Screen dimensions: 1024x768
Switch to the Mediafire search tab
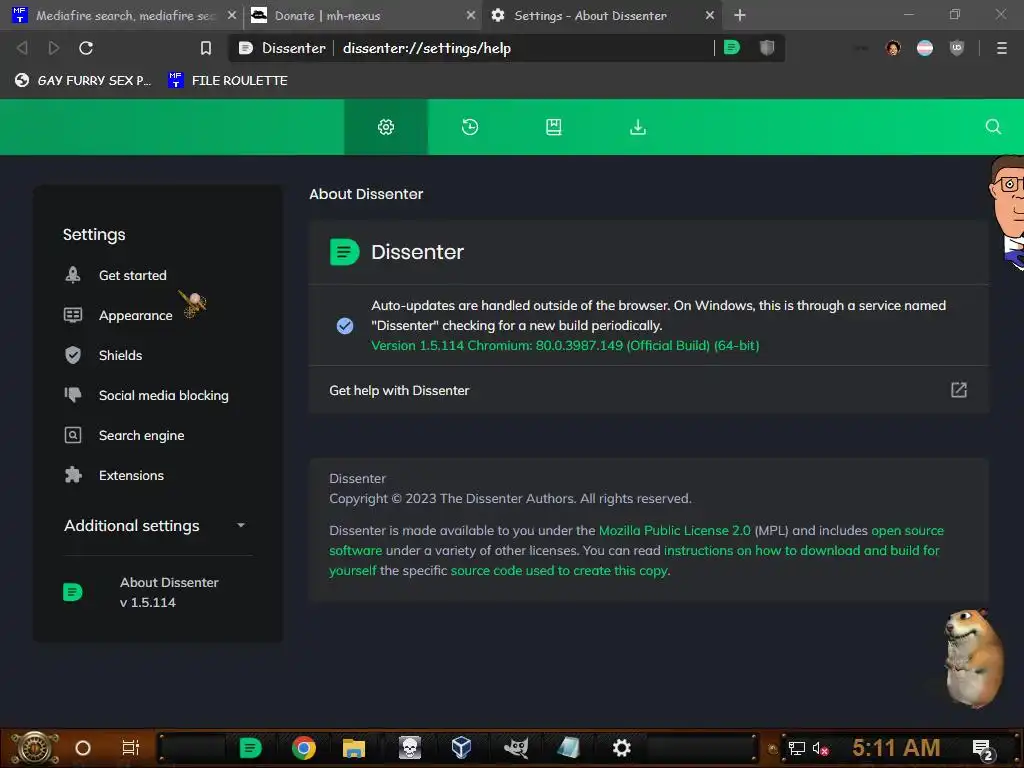coord(124,15)
